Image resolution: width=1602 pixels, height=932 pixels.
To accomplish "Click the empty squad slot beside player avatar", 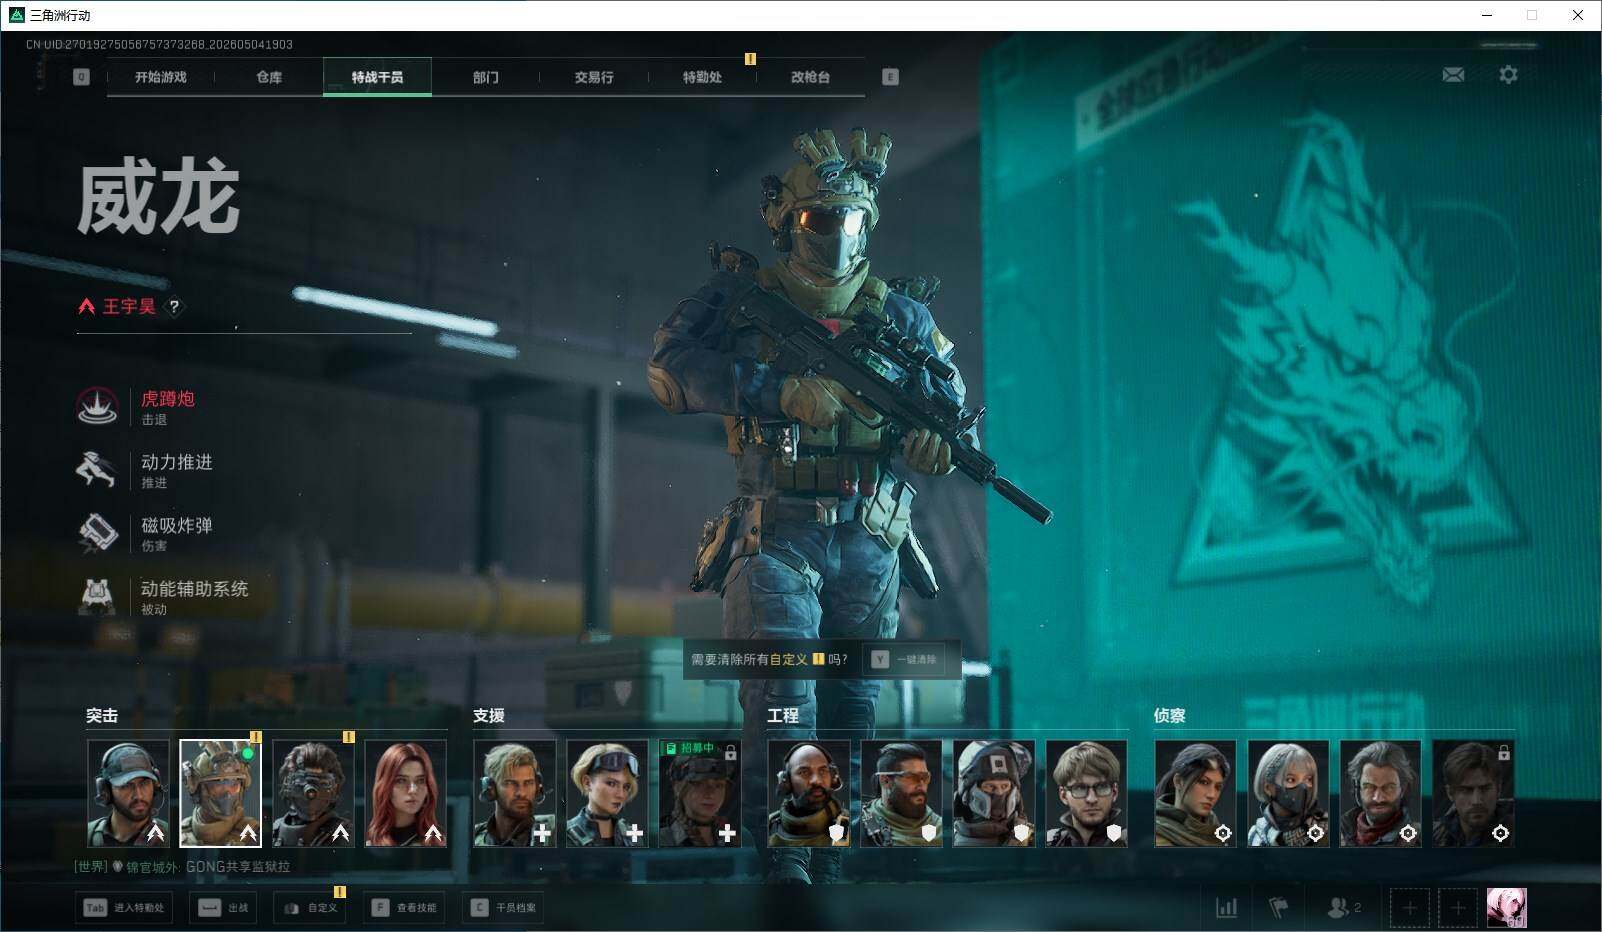I will click(1458, 908).
